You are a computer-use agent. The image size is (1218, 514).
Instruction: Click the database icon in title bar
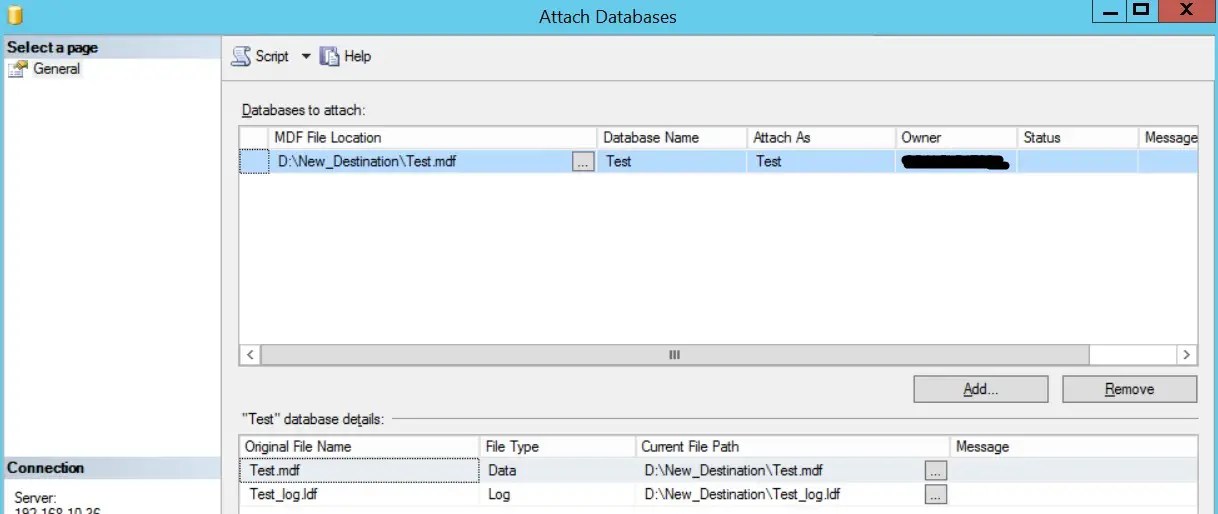click(x=15, y=15)
